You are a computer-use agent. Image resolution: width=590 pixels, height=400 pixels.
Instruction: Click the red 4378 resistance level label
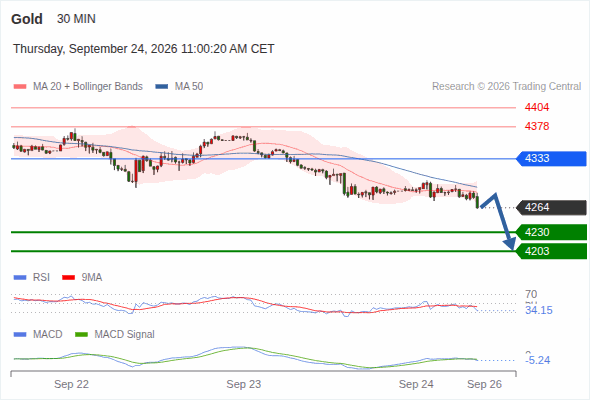537,126
